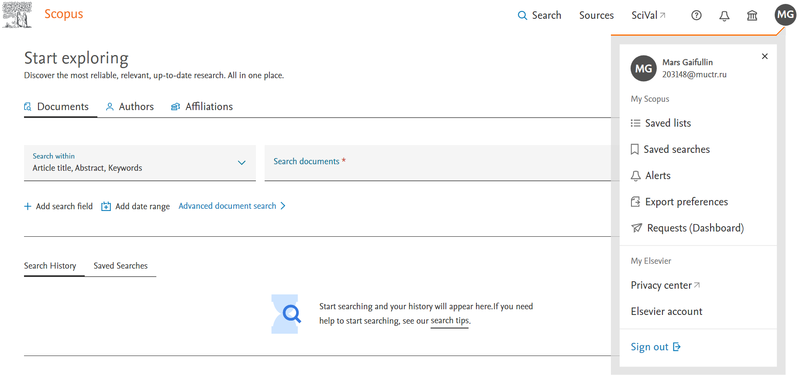The image size is (800, 387).
Task: Click the Alerts bell icon in panel
Action: point(635,176)
